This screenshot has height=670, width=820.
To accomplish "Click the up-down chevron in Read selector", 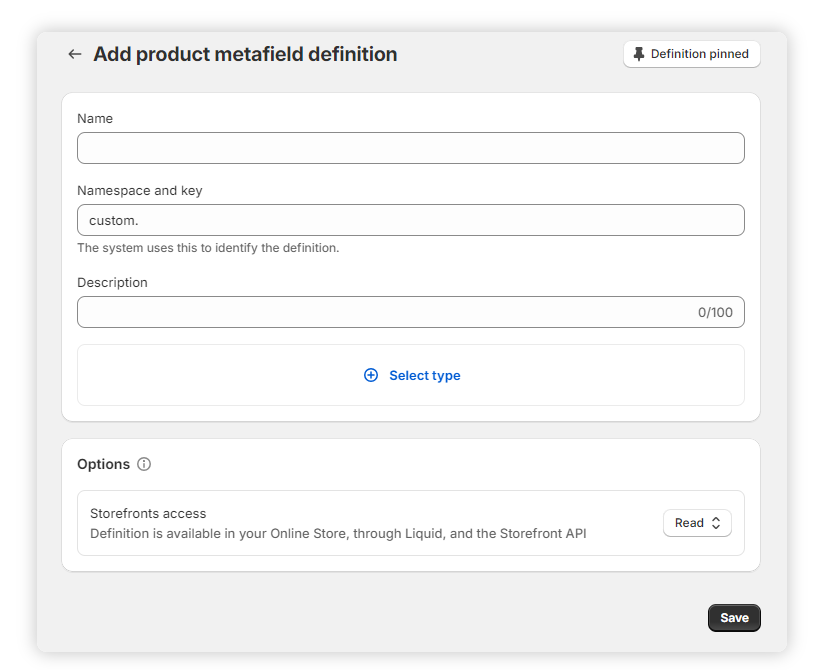I will pos(716,523).
